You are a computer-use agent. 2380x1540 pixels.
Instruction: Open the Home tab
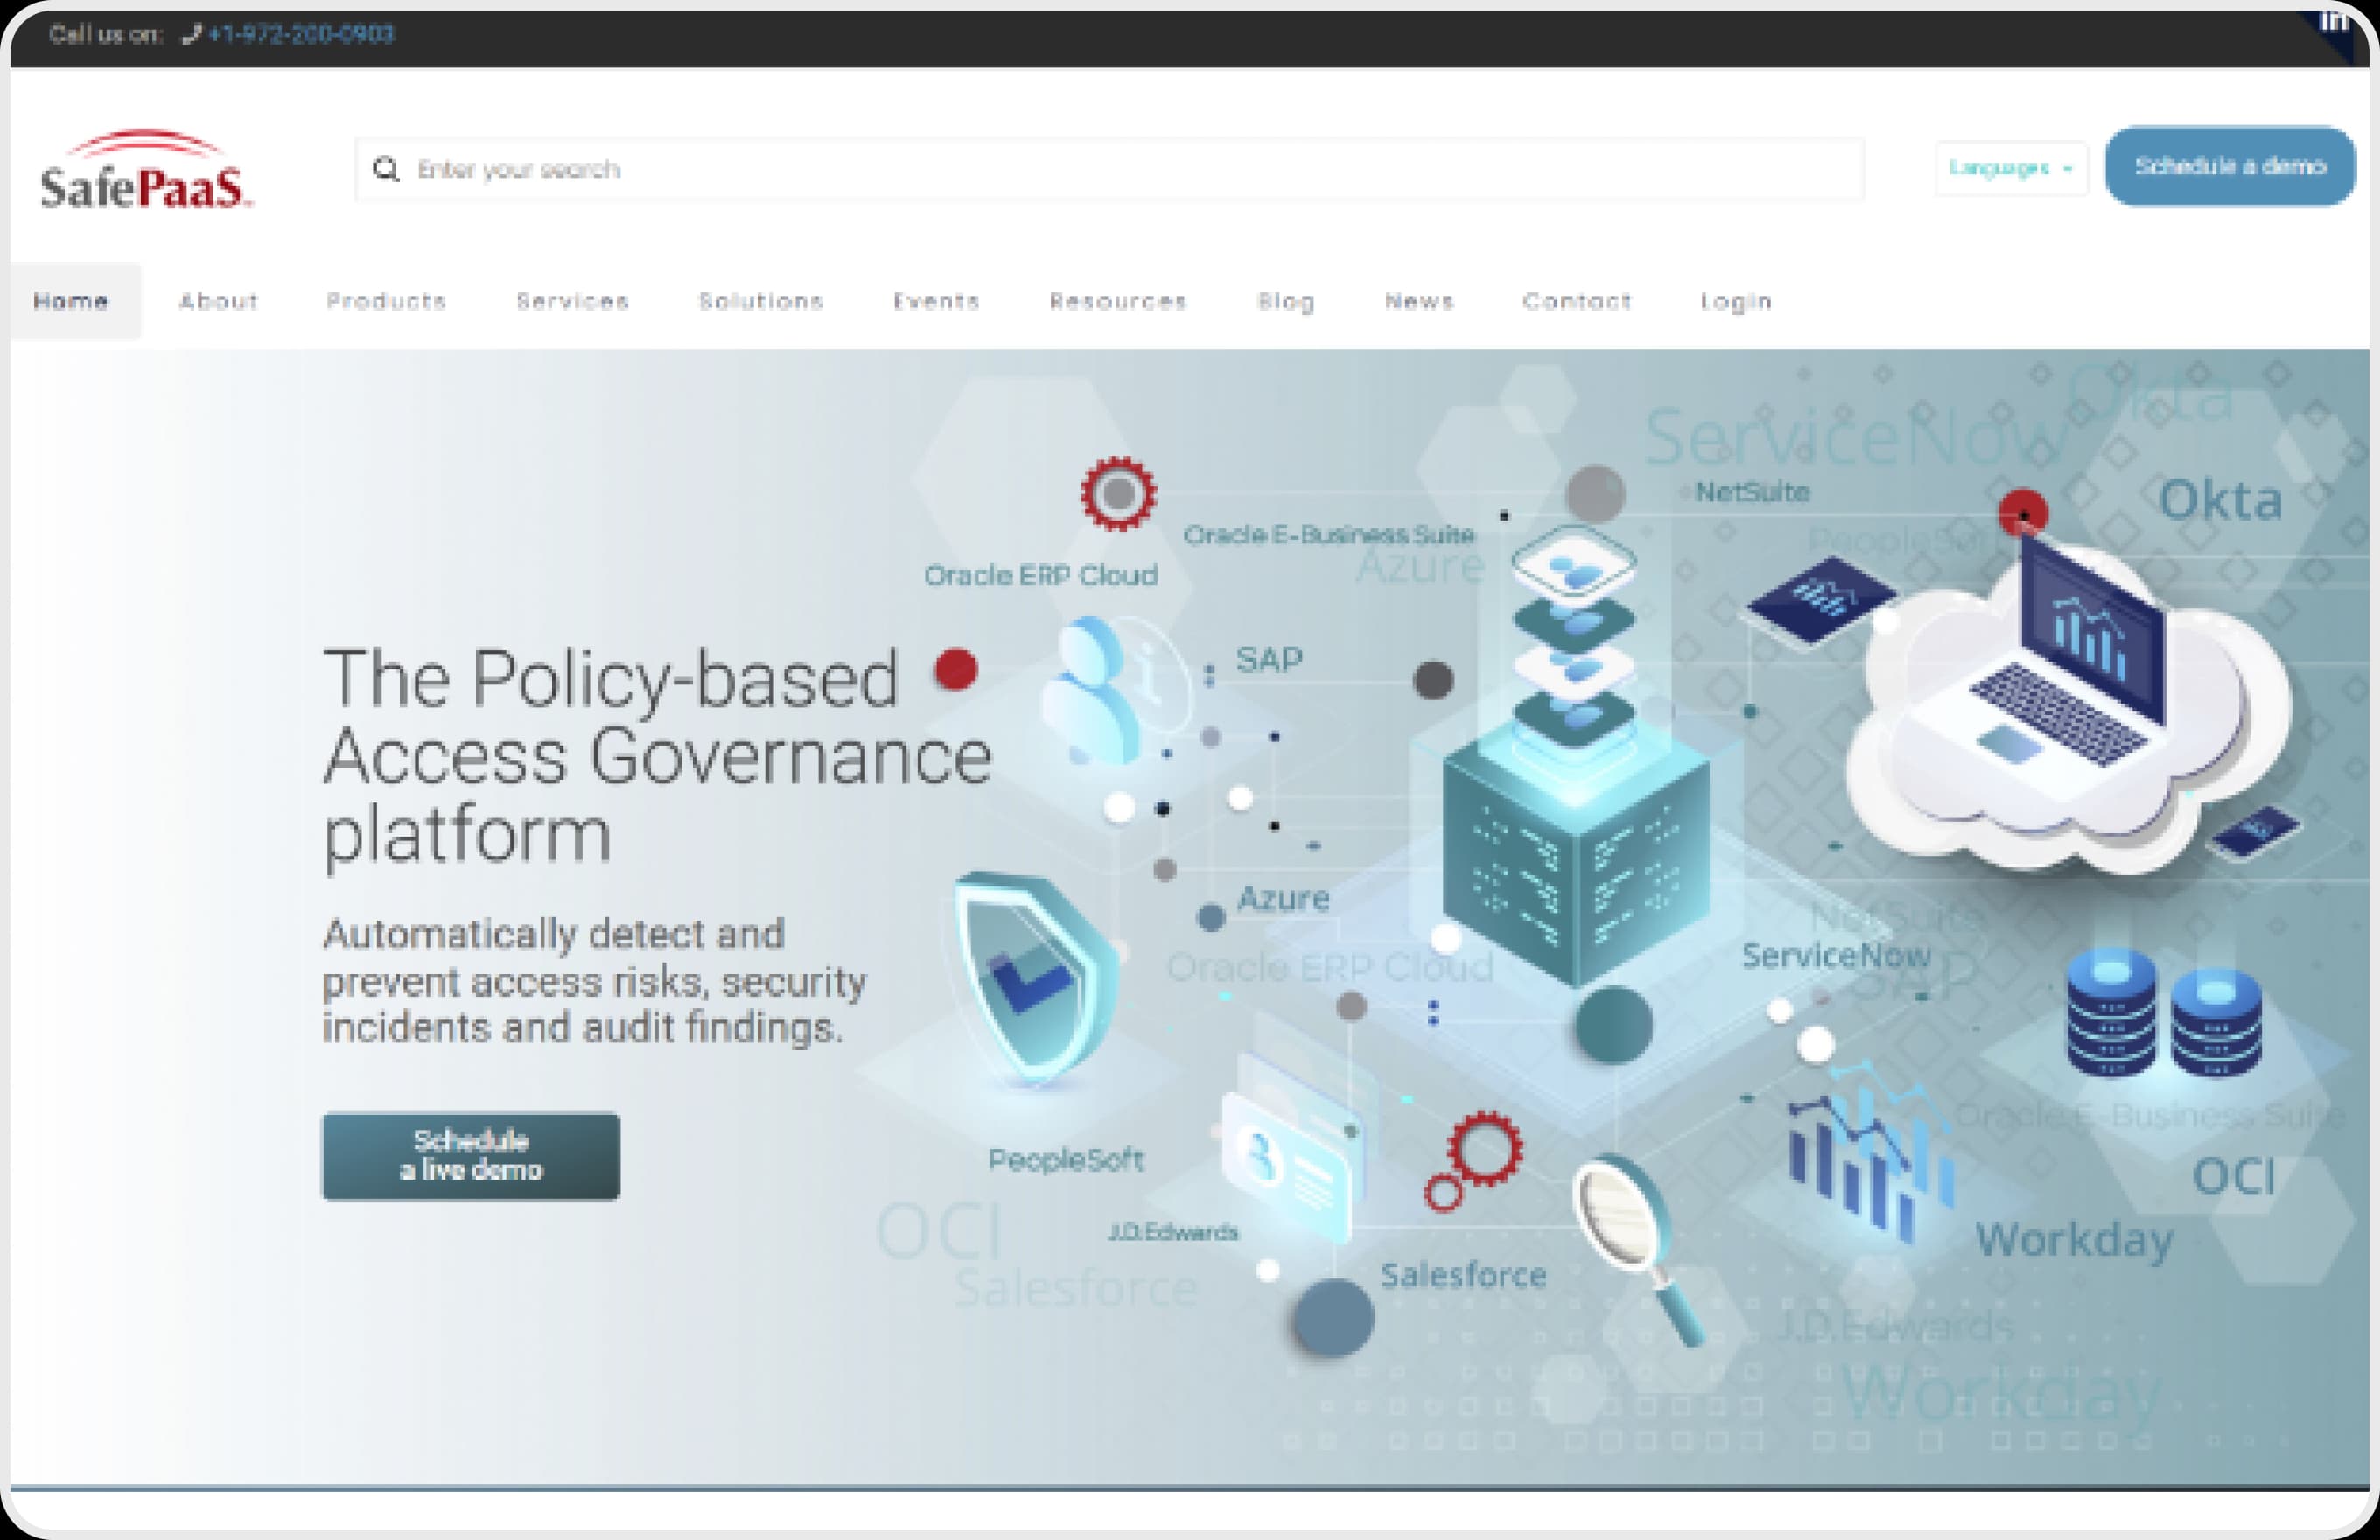tap(71, 302)
